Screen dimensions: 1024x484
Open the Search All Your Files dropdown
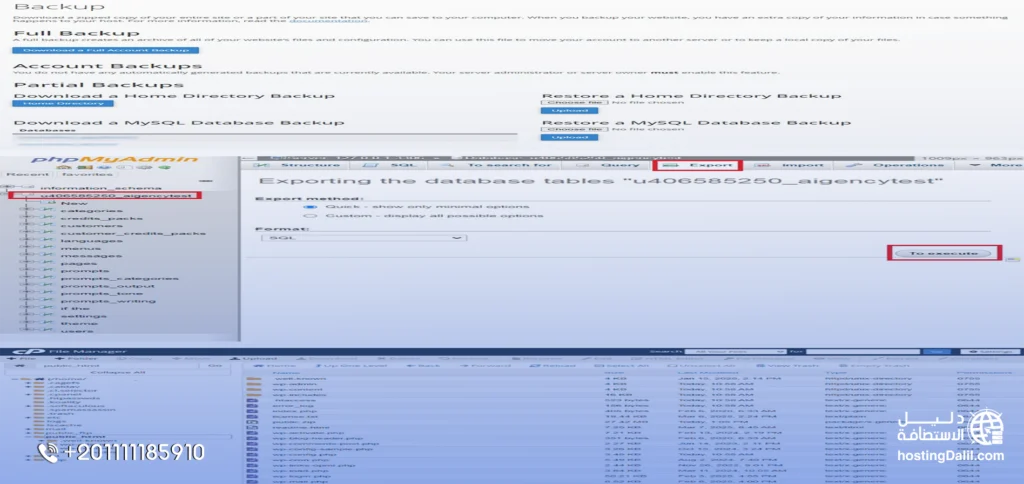pyautogui.click(x=733, y=351)
